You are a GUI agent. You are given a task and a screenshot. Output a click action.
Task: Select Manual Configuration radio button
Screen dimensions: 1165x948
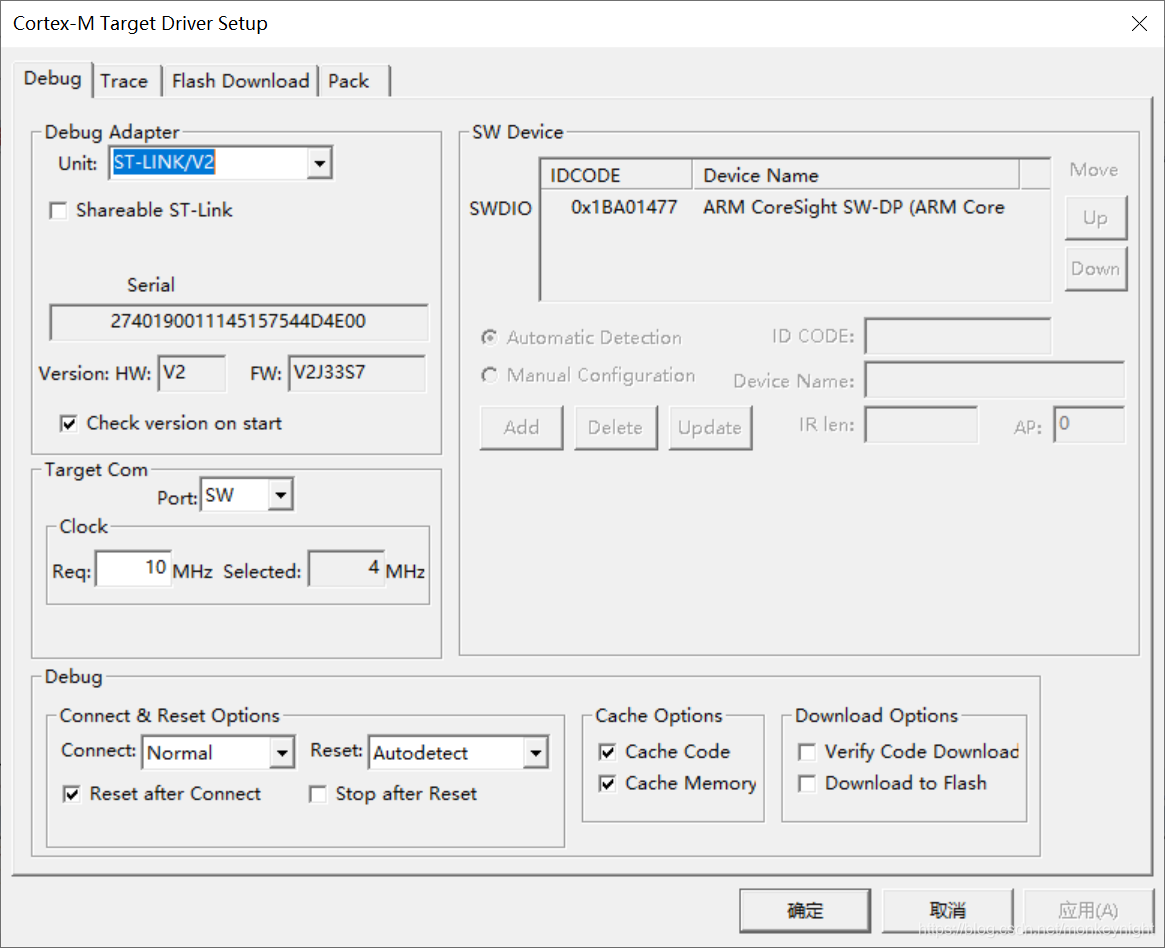coord(489,376)
